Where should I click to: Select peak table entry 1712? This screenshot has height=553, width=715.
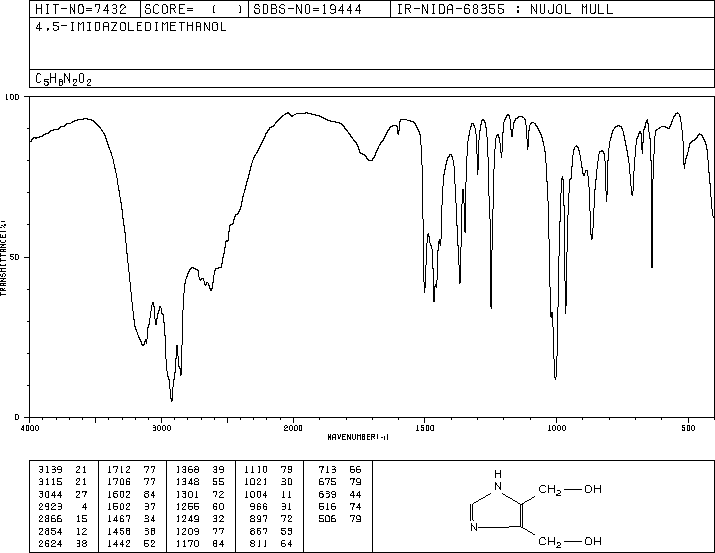(119, 469)
